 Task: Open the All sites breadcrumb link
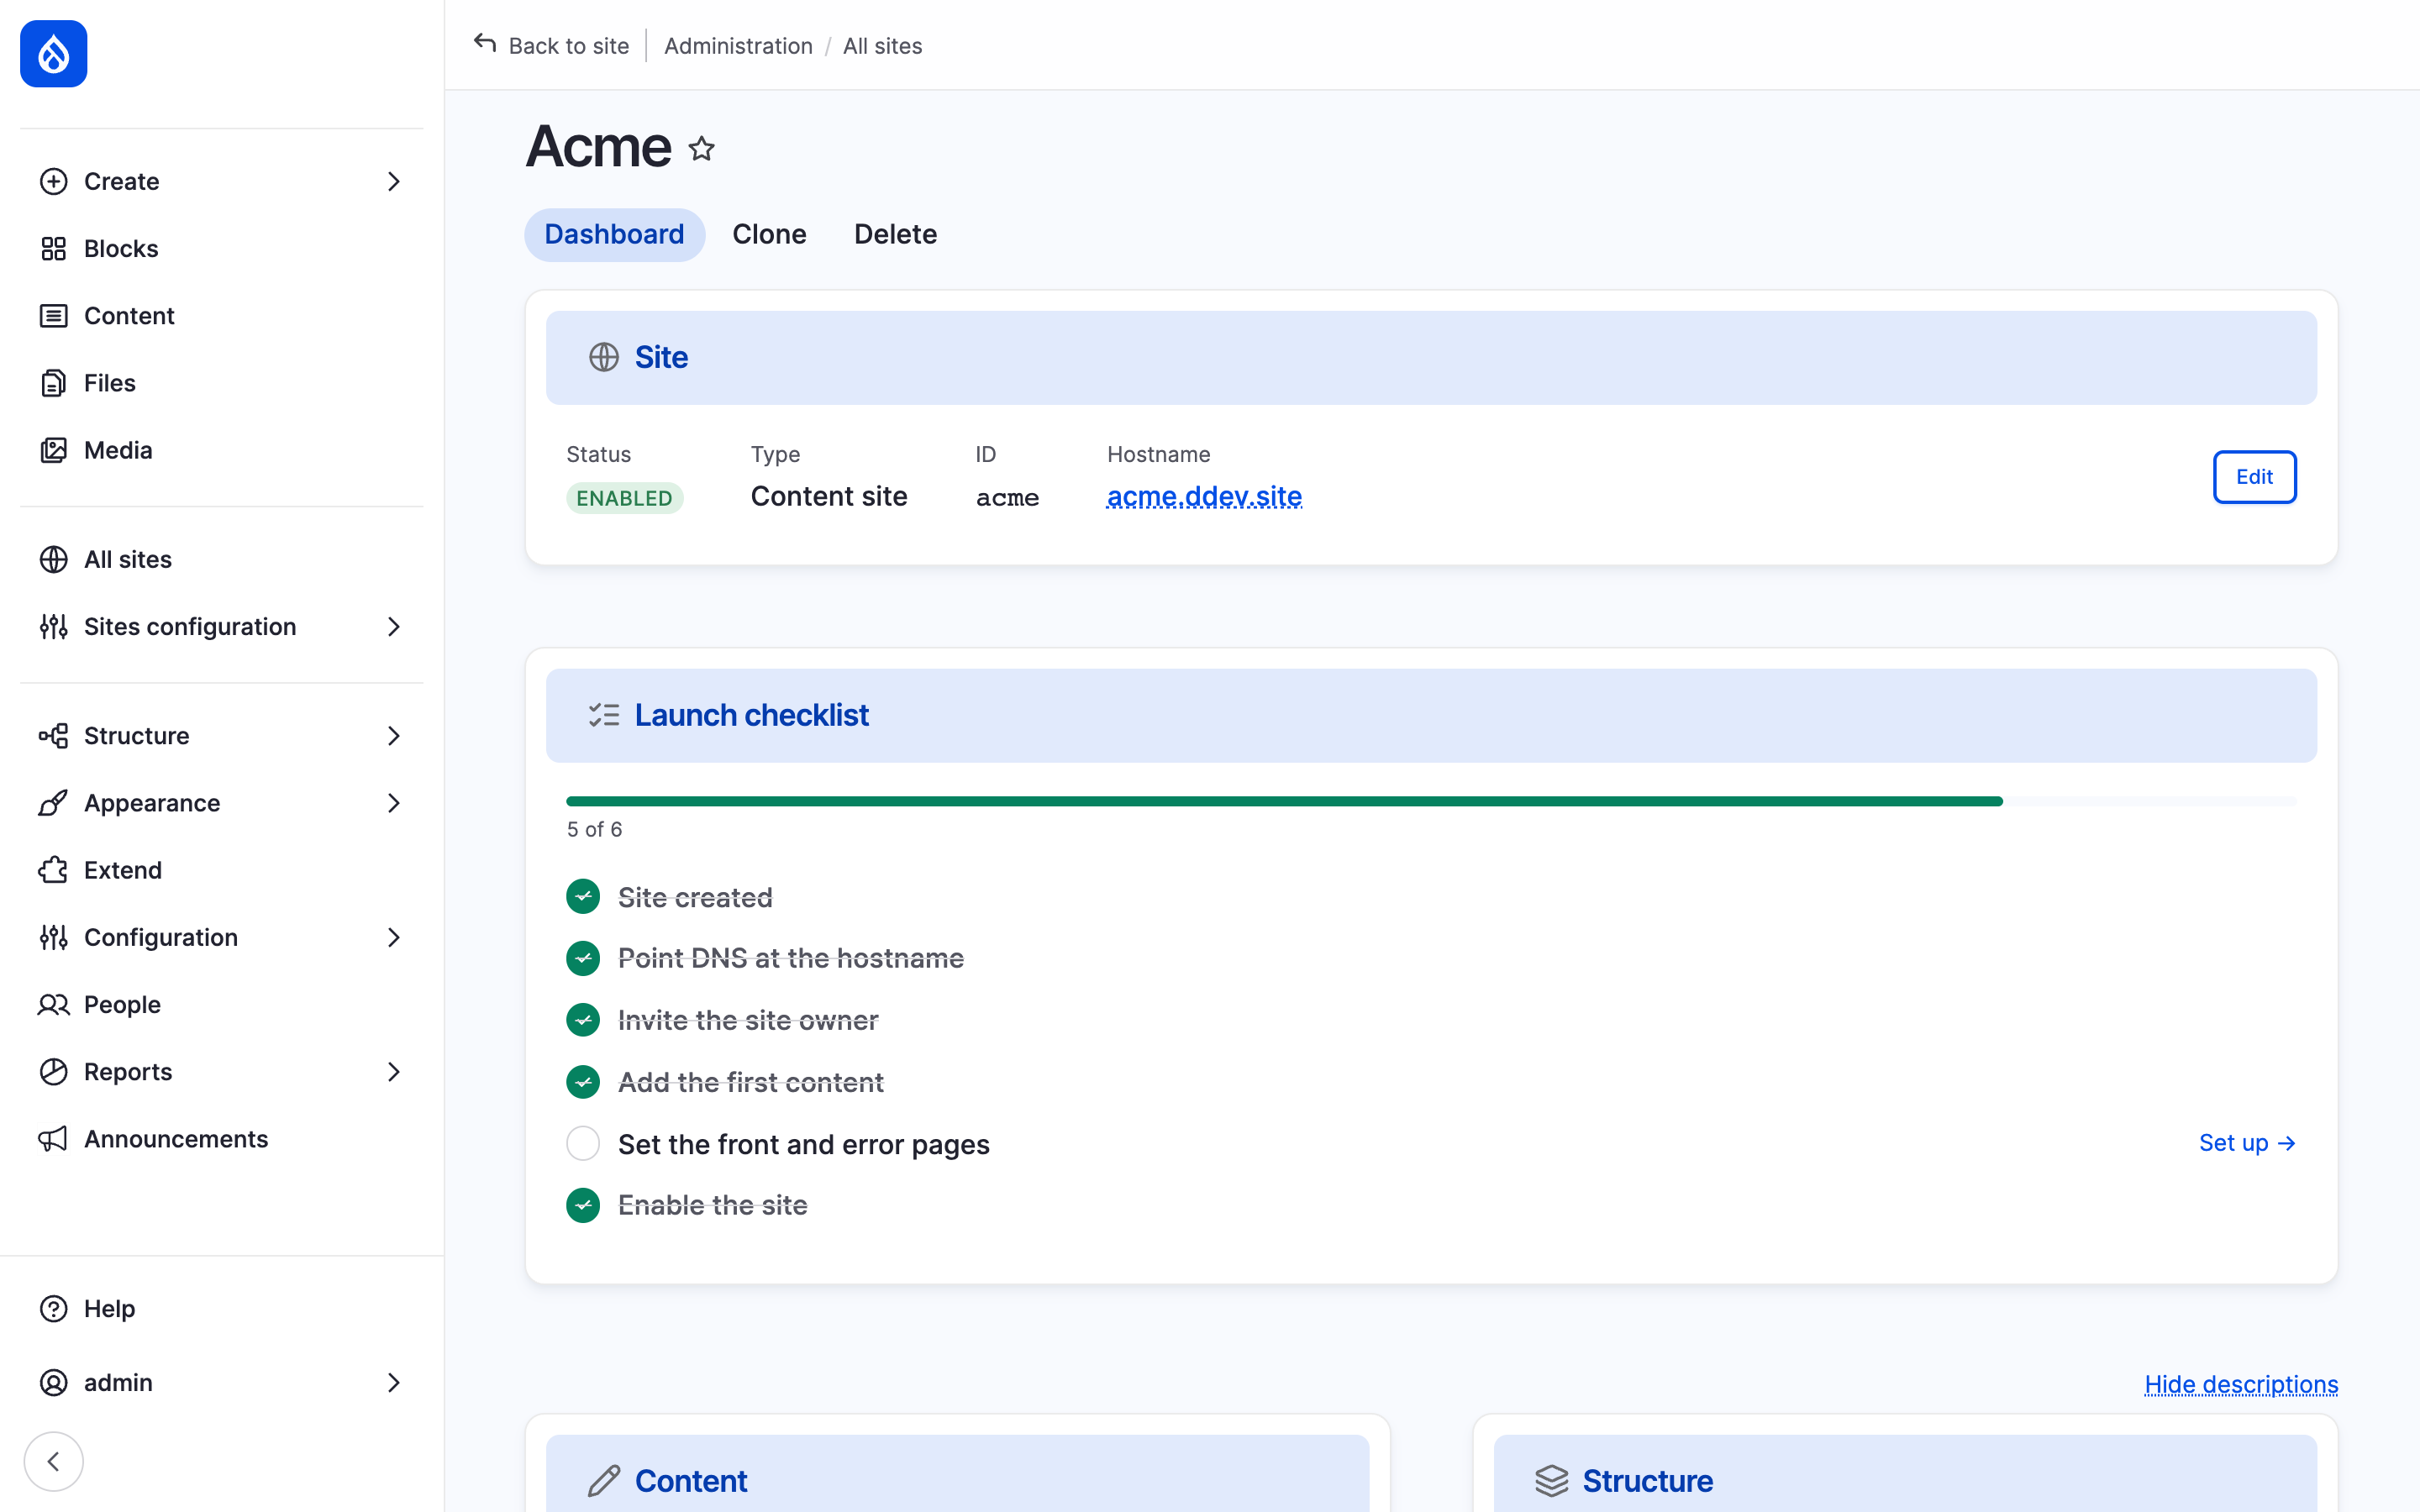882,46
